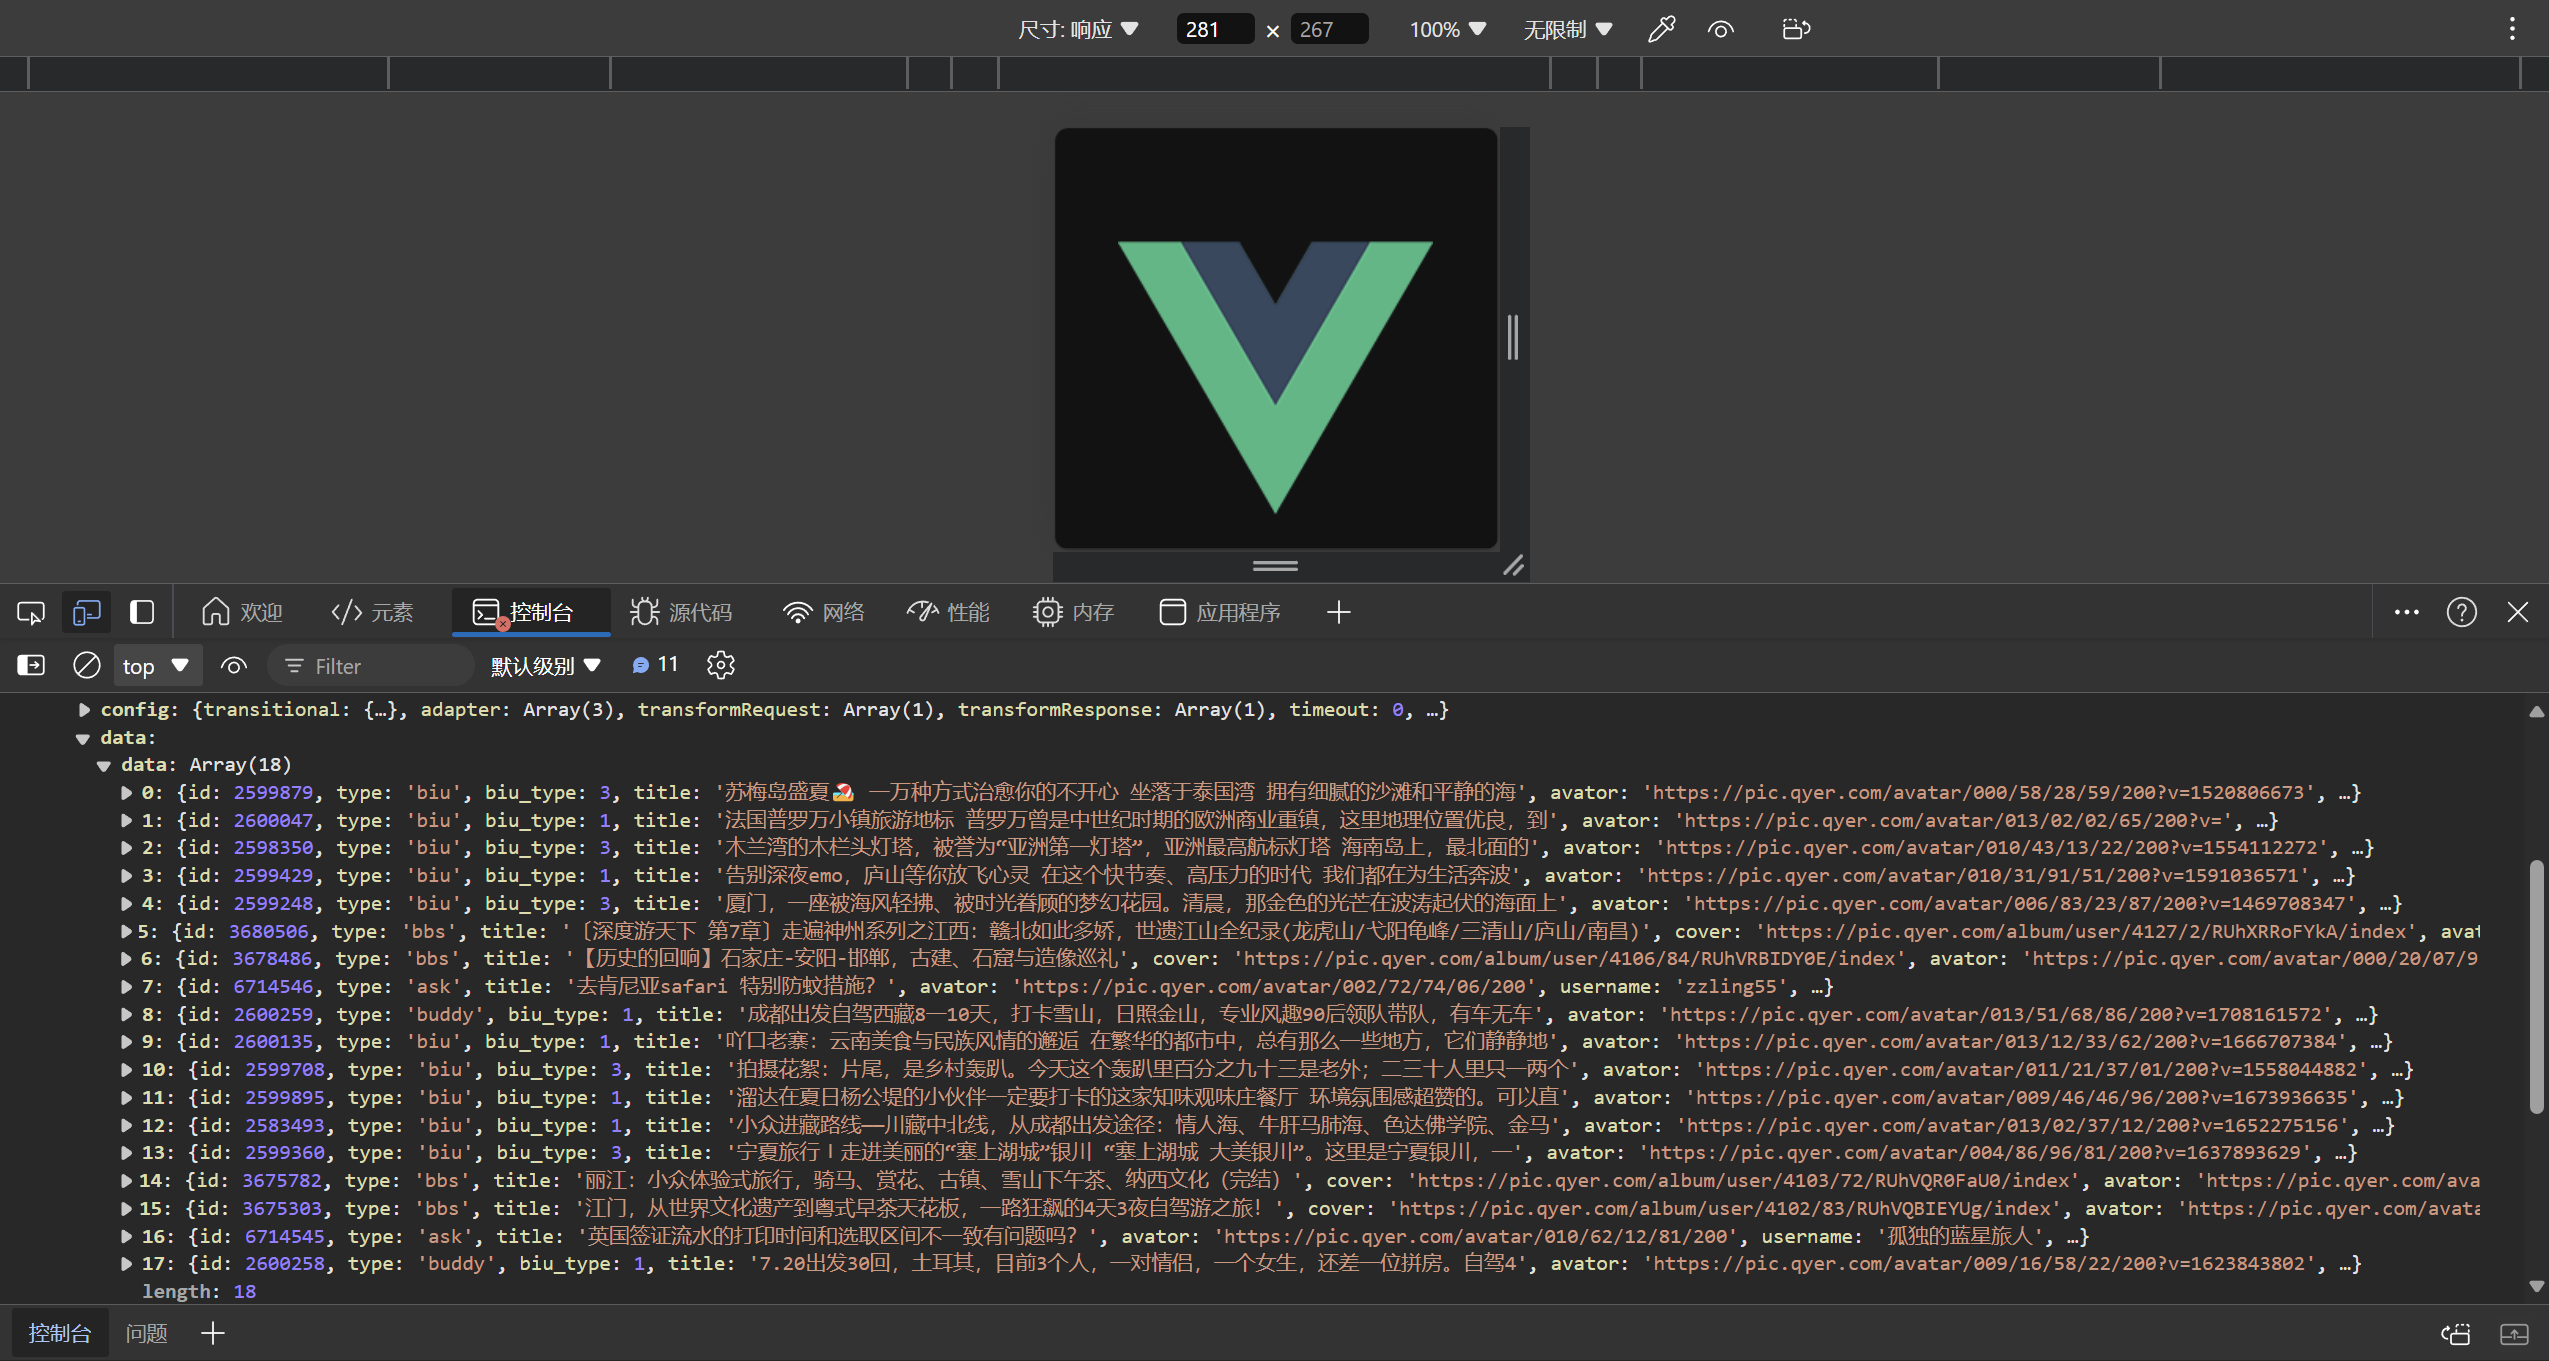
Task: Open the 问题 drawer tab
Action: tap(146, 1333)
